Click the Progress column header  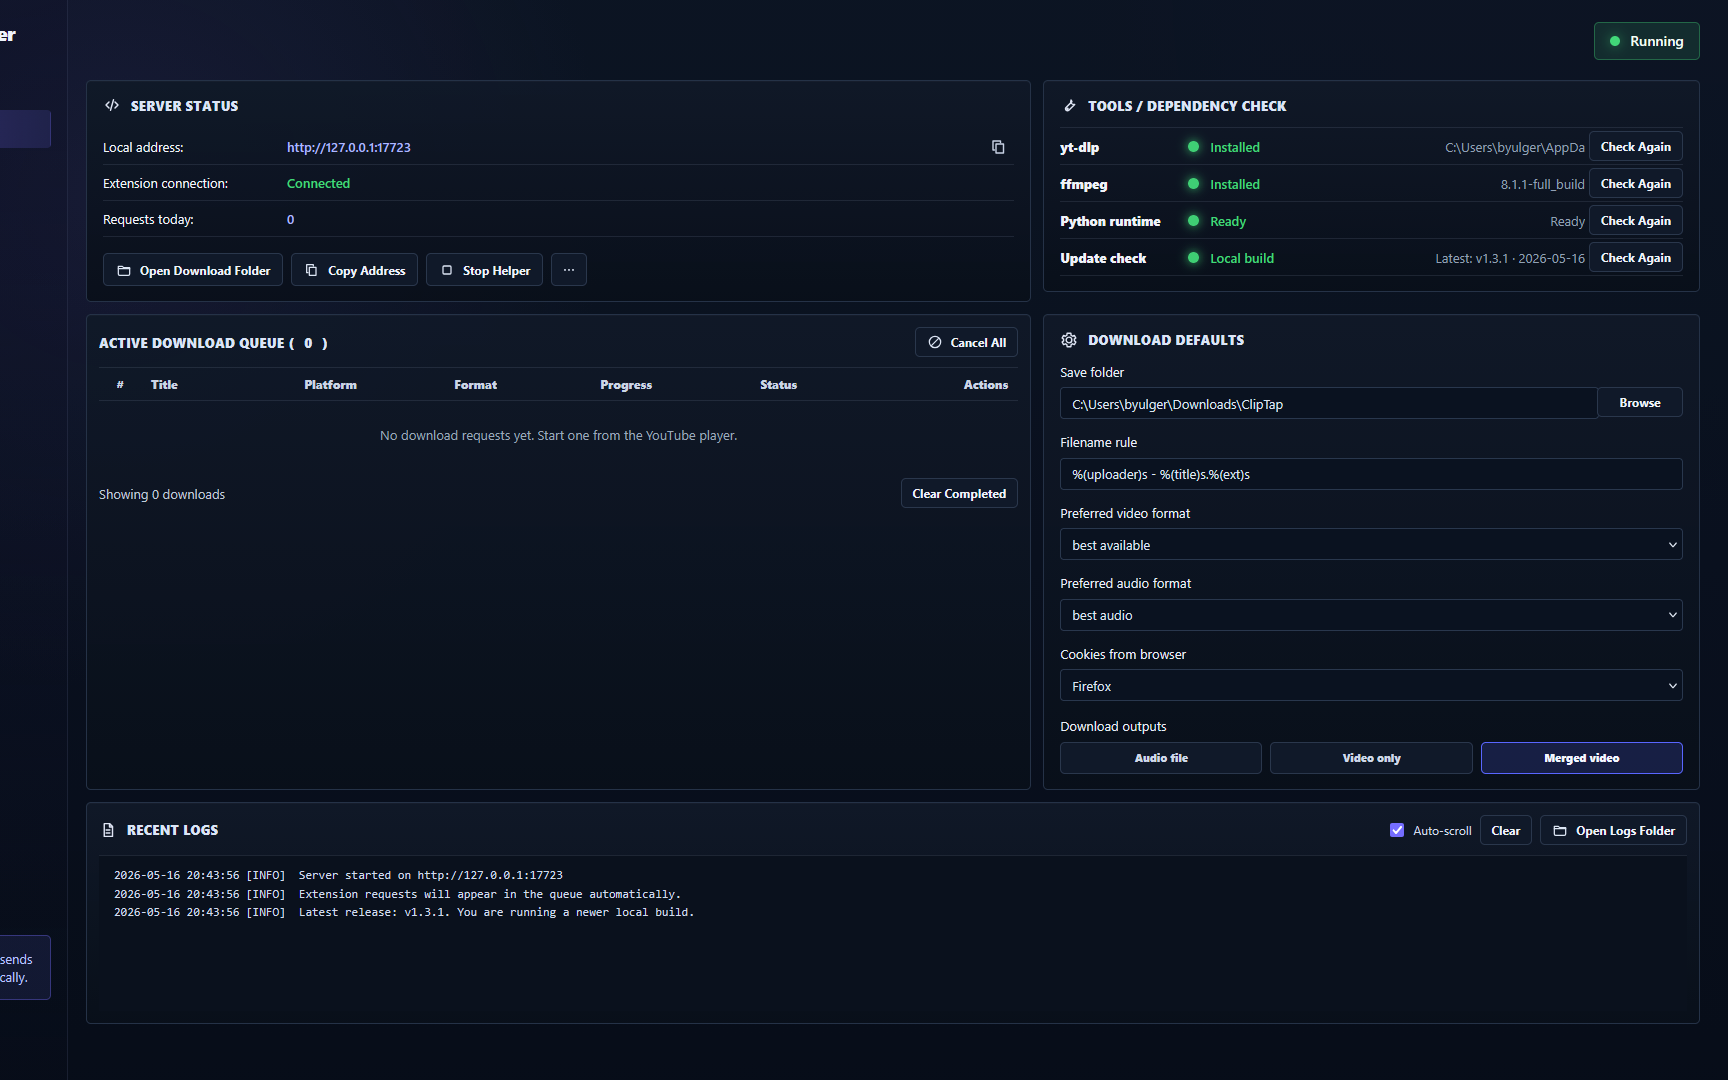(x=626, y=384)
